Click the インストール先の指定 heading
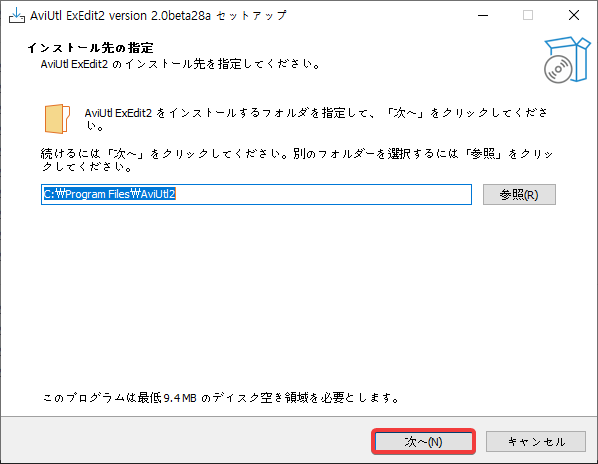The height and width of the screenshot is (464, 598). click(x=90, y=48)
